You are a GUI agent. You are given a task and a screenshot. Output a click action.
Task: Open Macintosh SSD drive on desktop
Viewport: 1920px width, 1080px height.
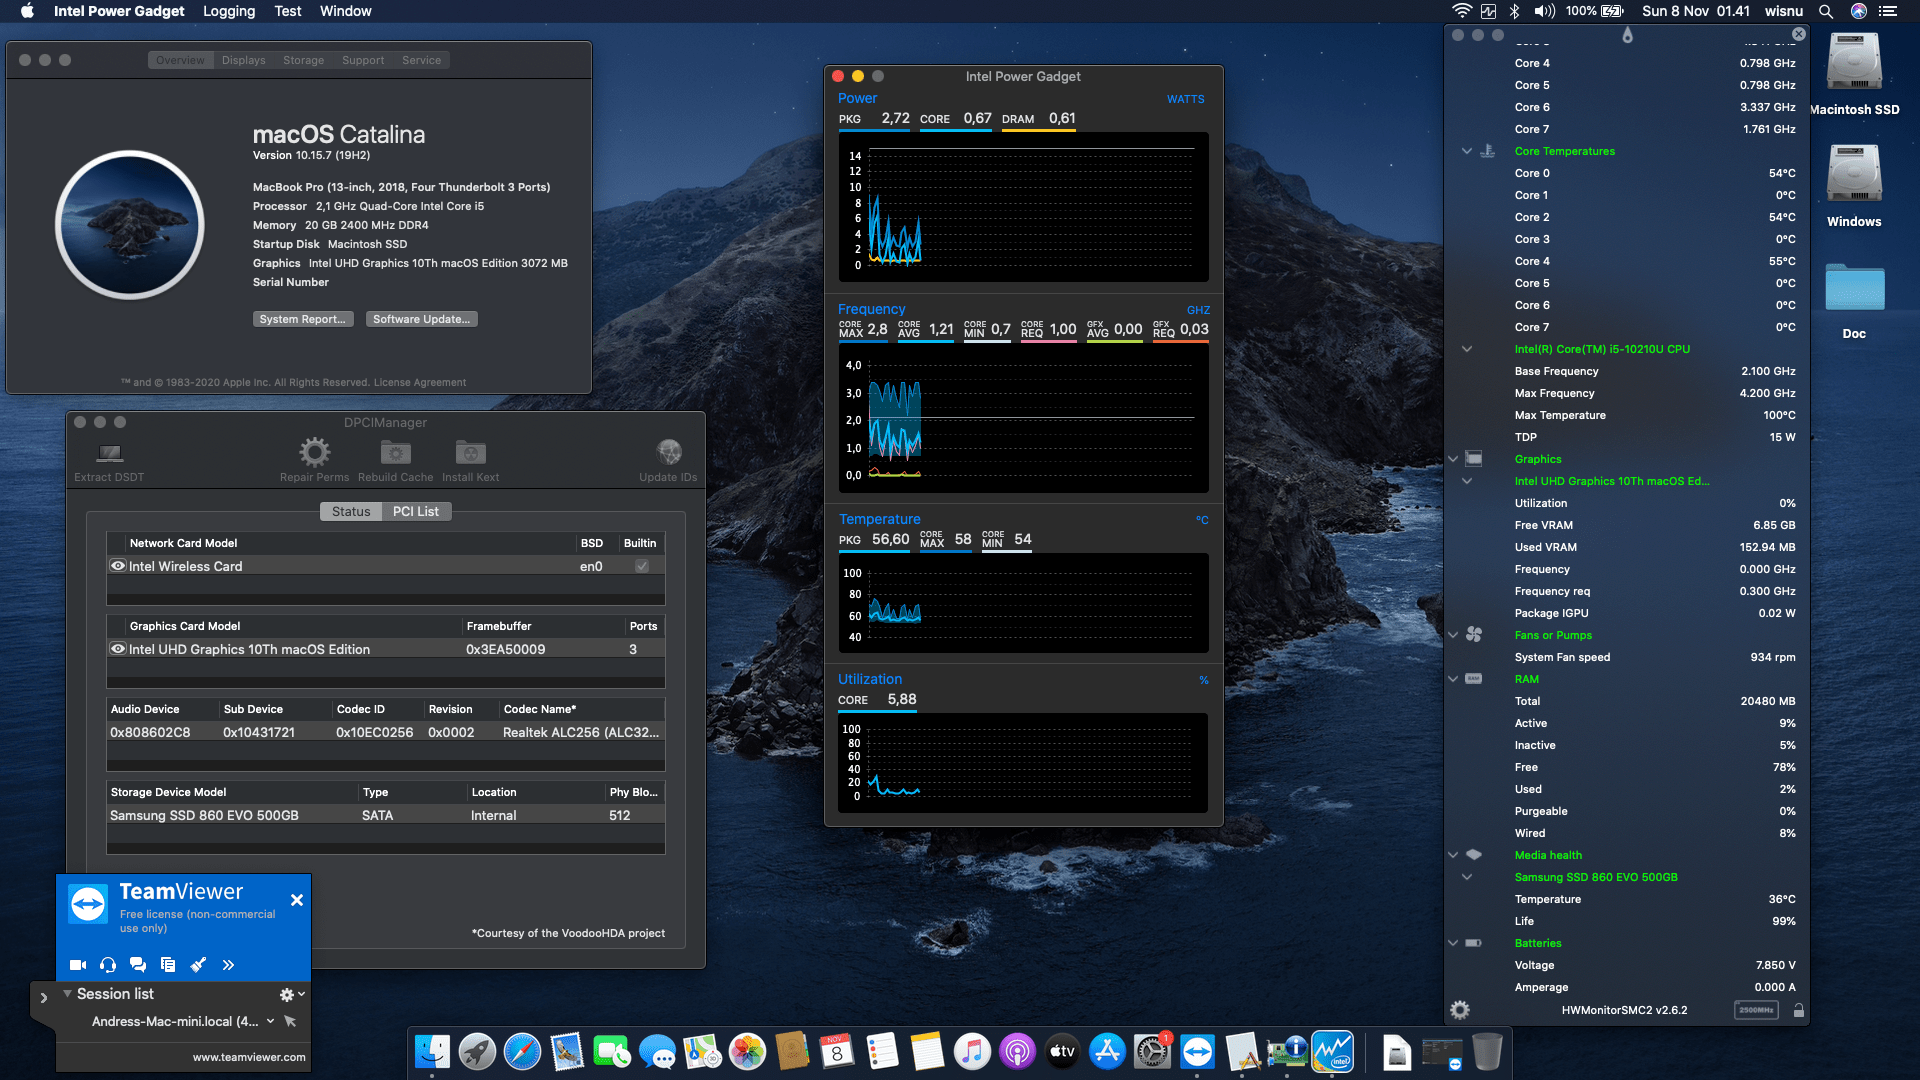[x=1854, y=63]
